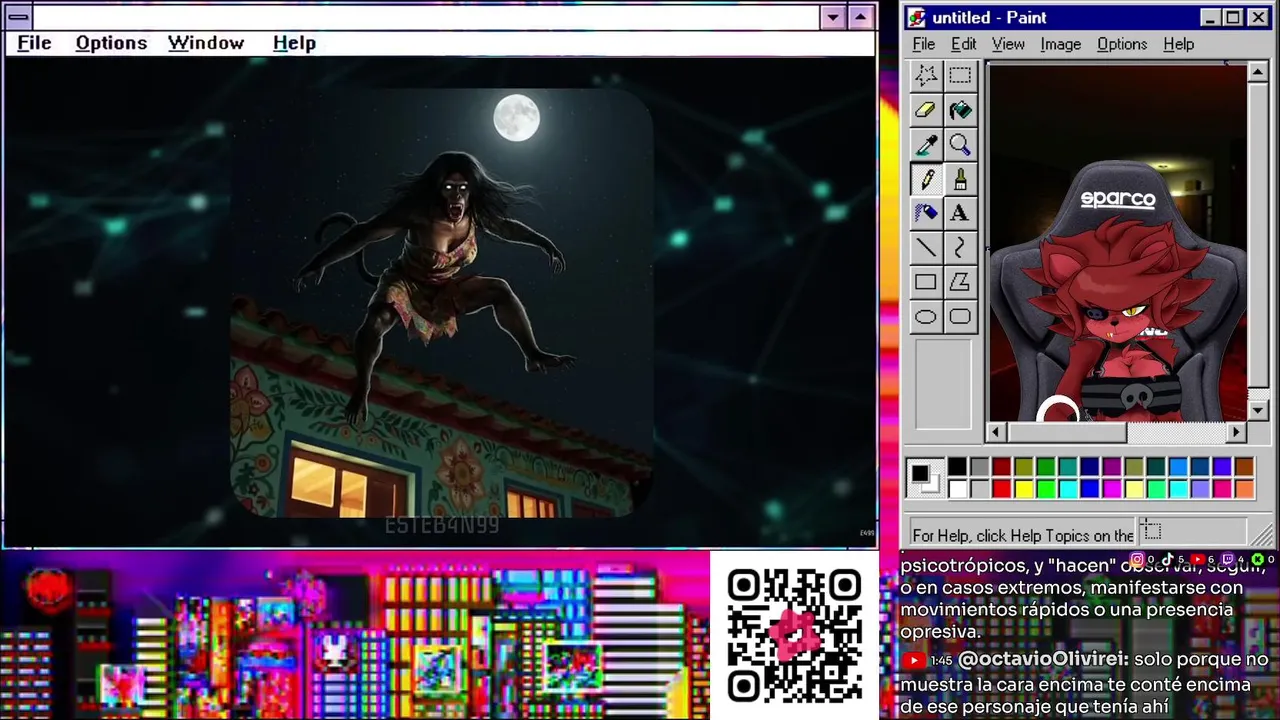This screenshot has width=1280, height=720.
Task: Click the Paint vertical scrollbar down arrow
Action: click(x=1258, y=411)
